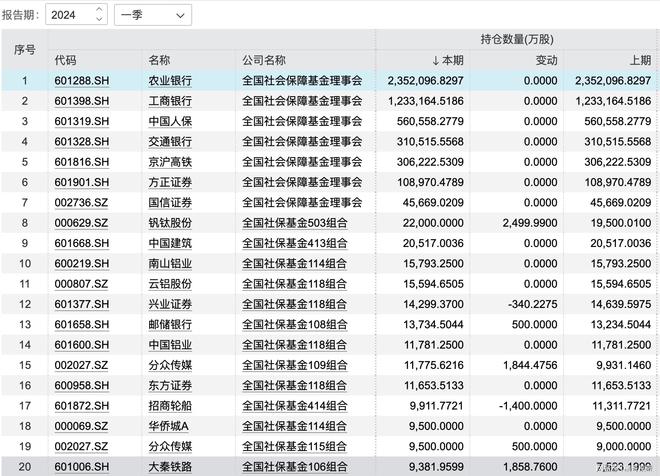
Task: Click the 代码 column header
Action: point(65,61)
